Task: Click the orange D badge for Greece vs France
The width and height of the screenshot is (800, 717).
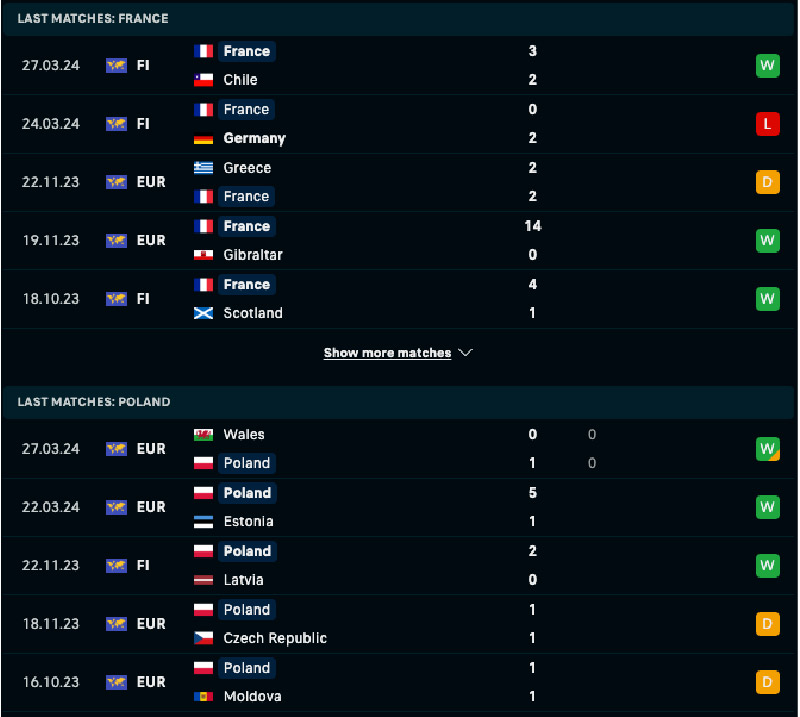Action: tap(767, 182)
